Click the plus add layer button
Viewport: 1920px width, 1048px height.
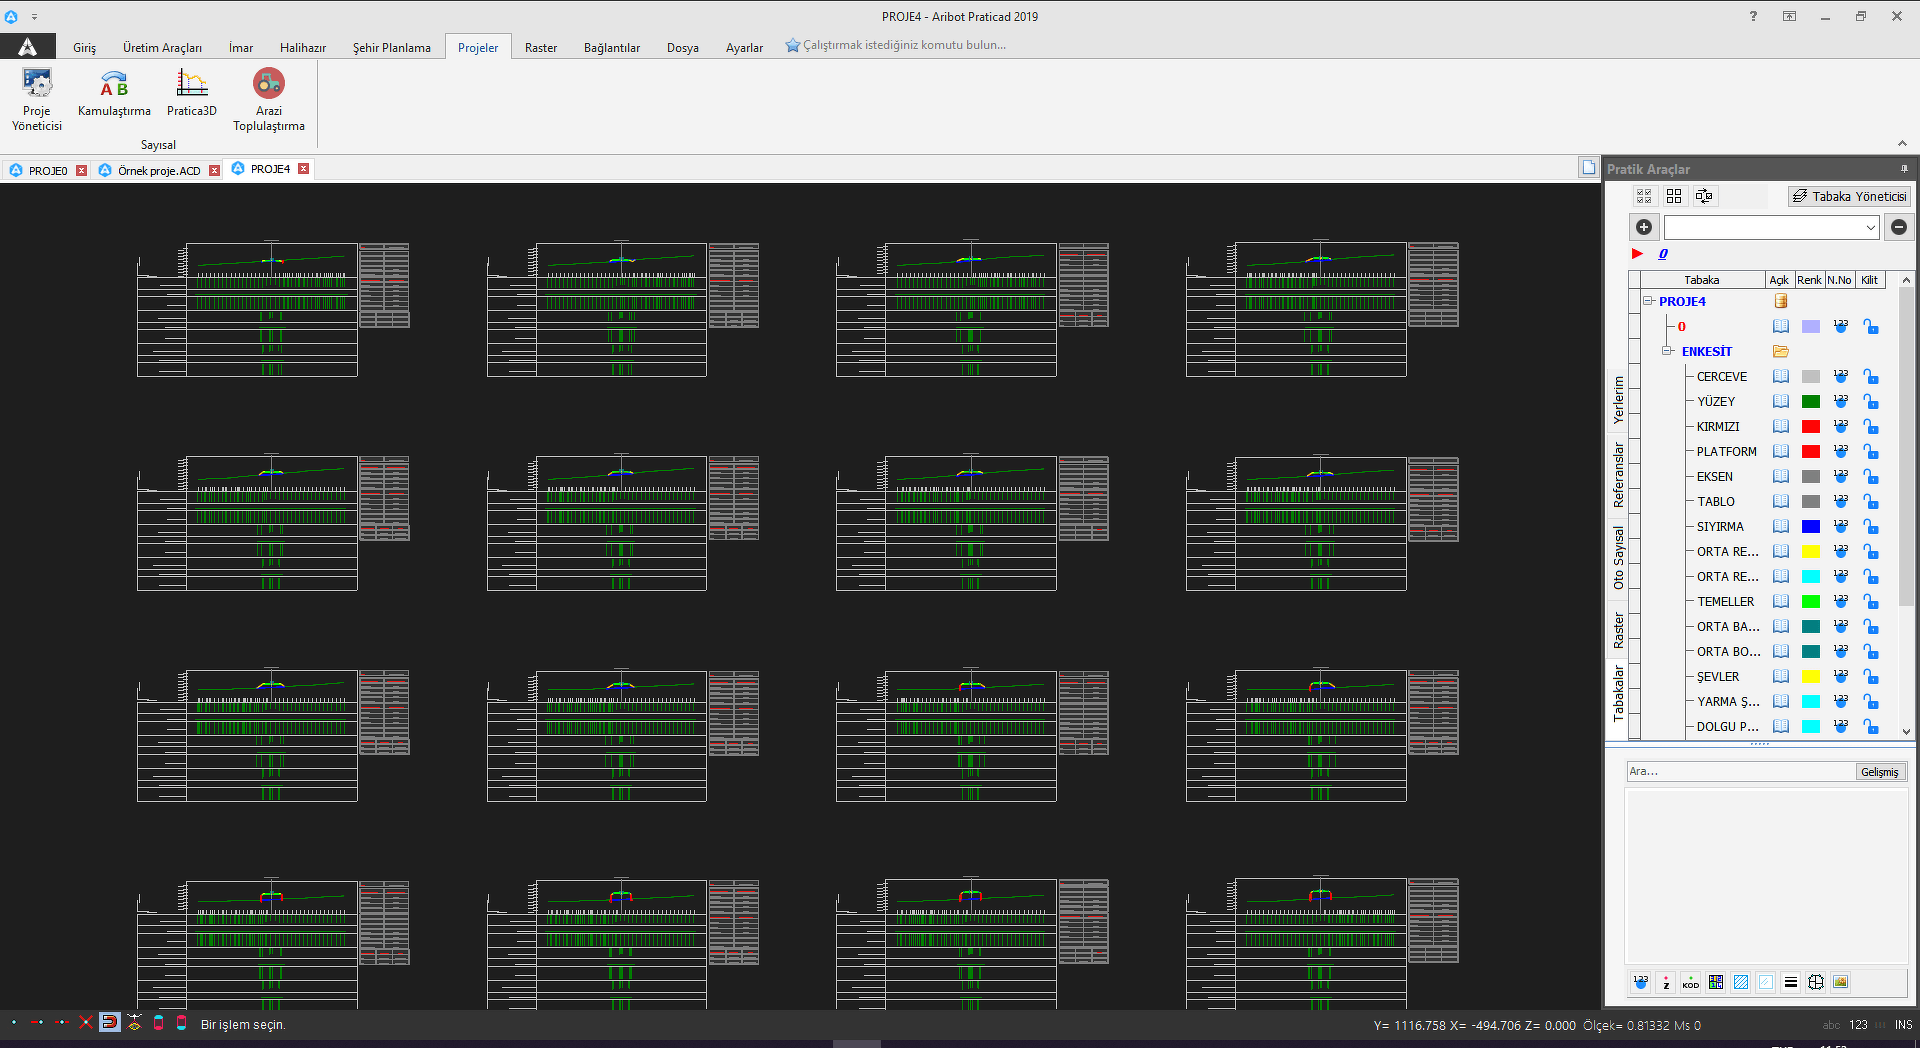pyautogui.click(x=1643, y=227)
